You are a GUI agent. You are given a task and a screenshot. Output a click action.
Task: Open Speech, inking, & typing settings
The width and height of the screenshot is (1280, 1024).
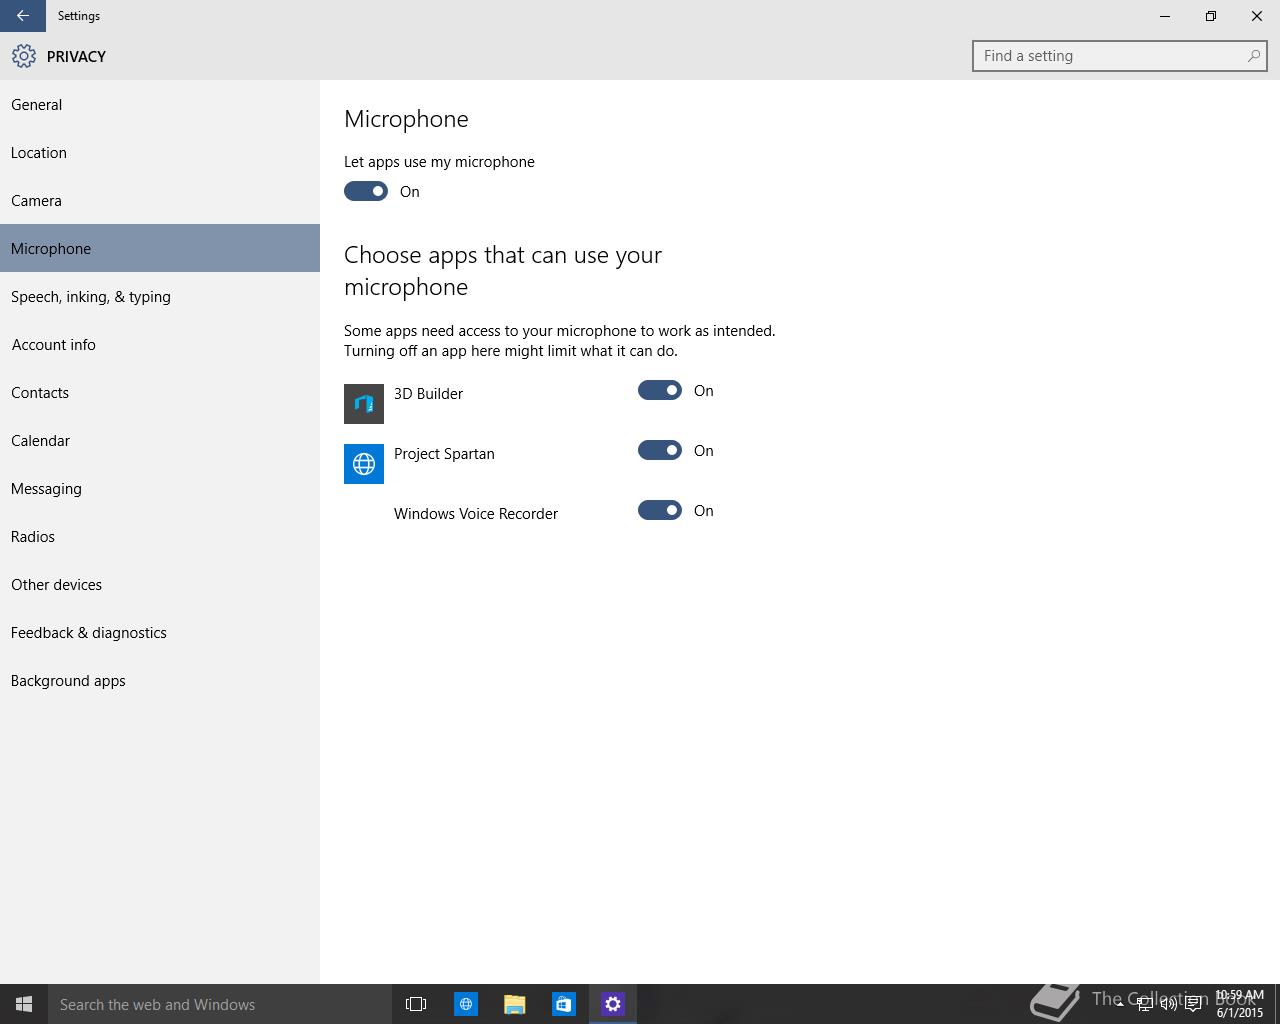point(160,296)
